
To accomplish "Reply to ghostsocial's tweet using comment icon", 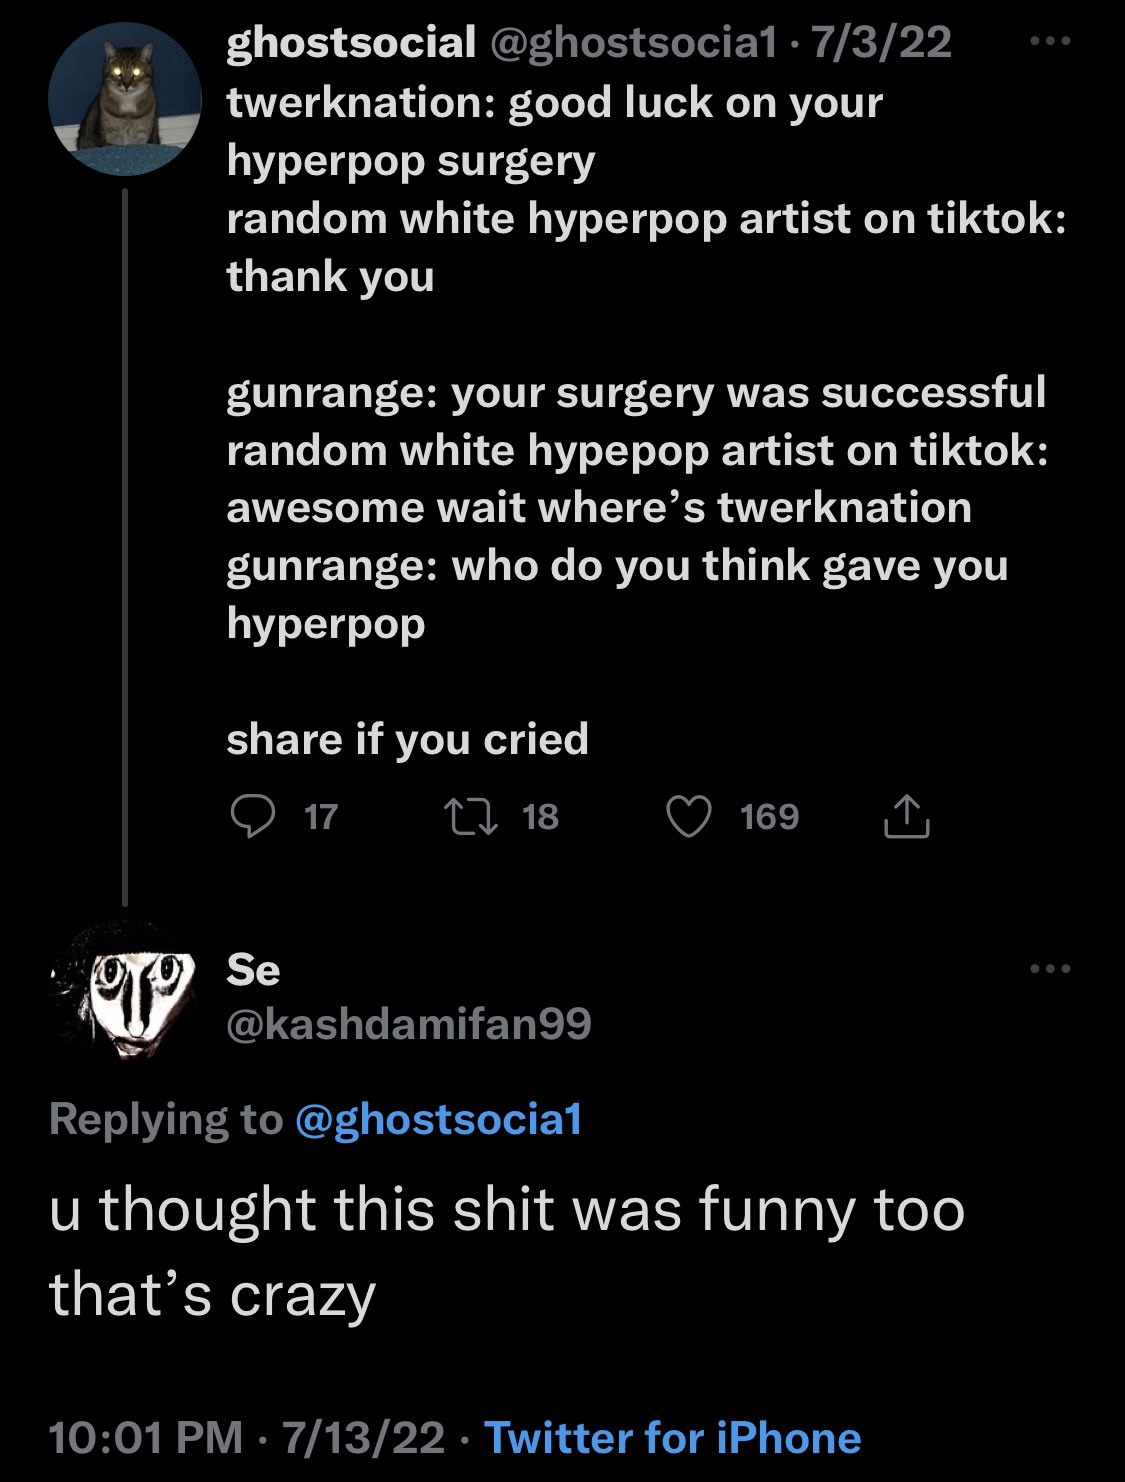I will pos(253,817).
